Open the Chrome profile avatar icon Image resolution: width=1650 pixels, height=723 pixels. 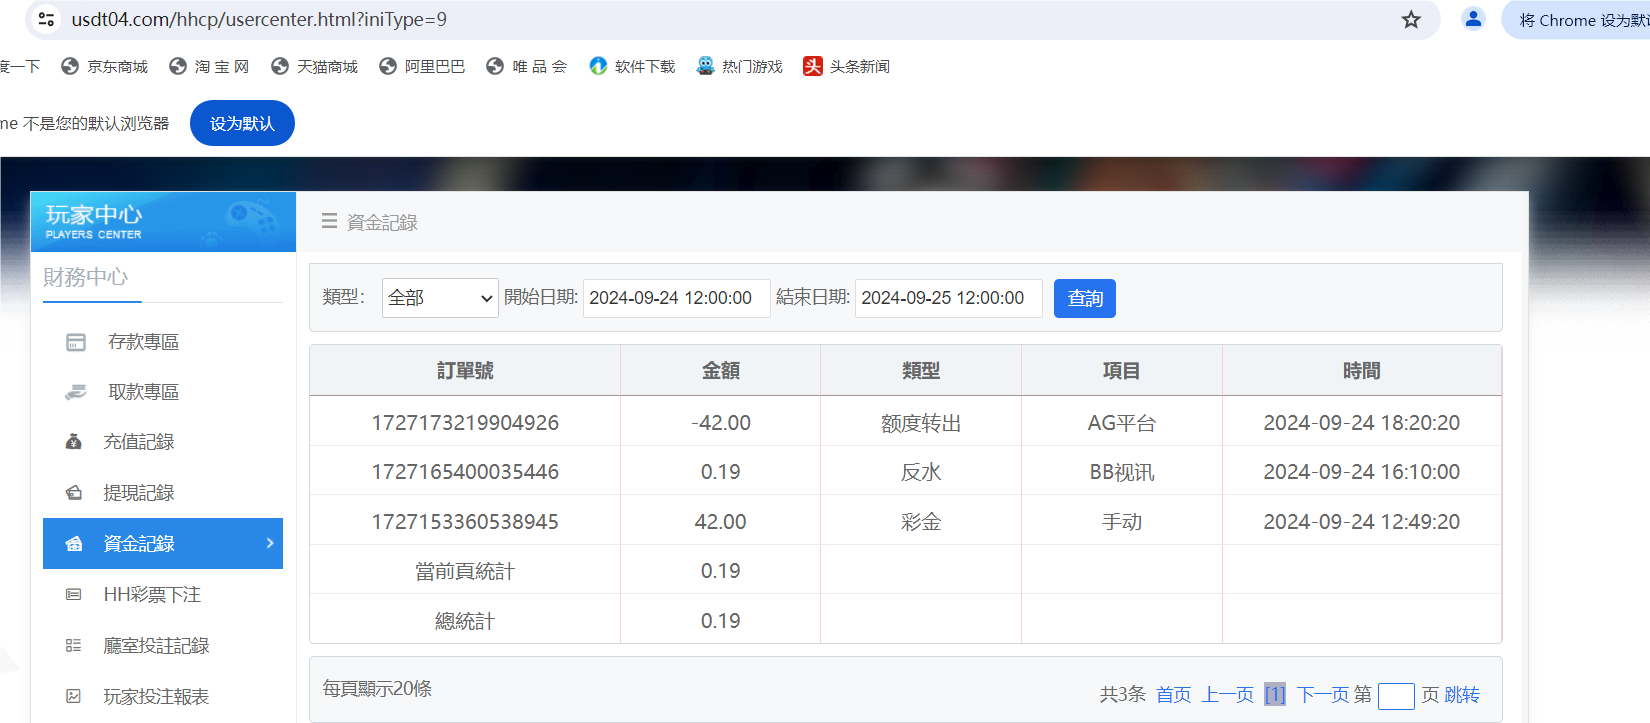[x=1472, y=19]
